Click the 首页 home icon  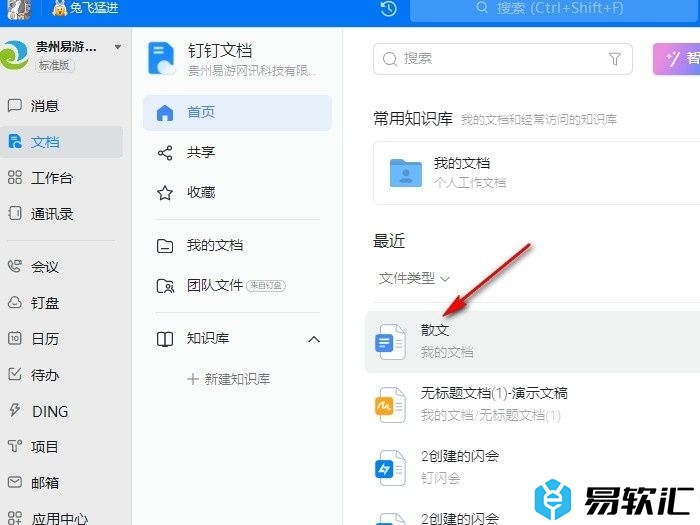(x=165, y=112)
